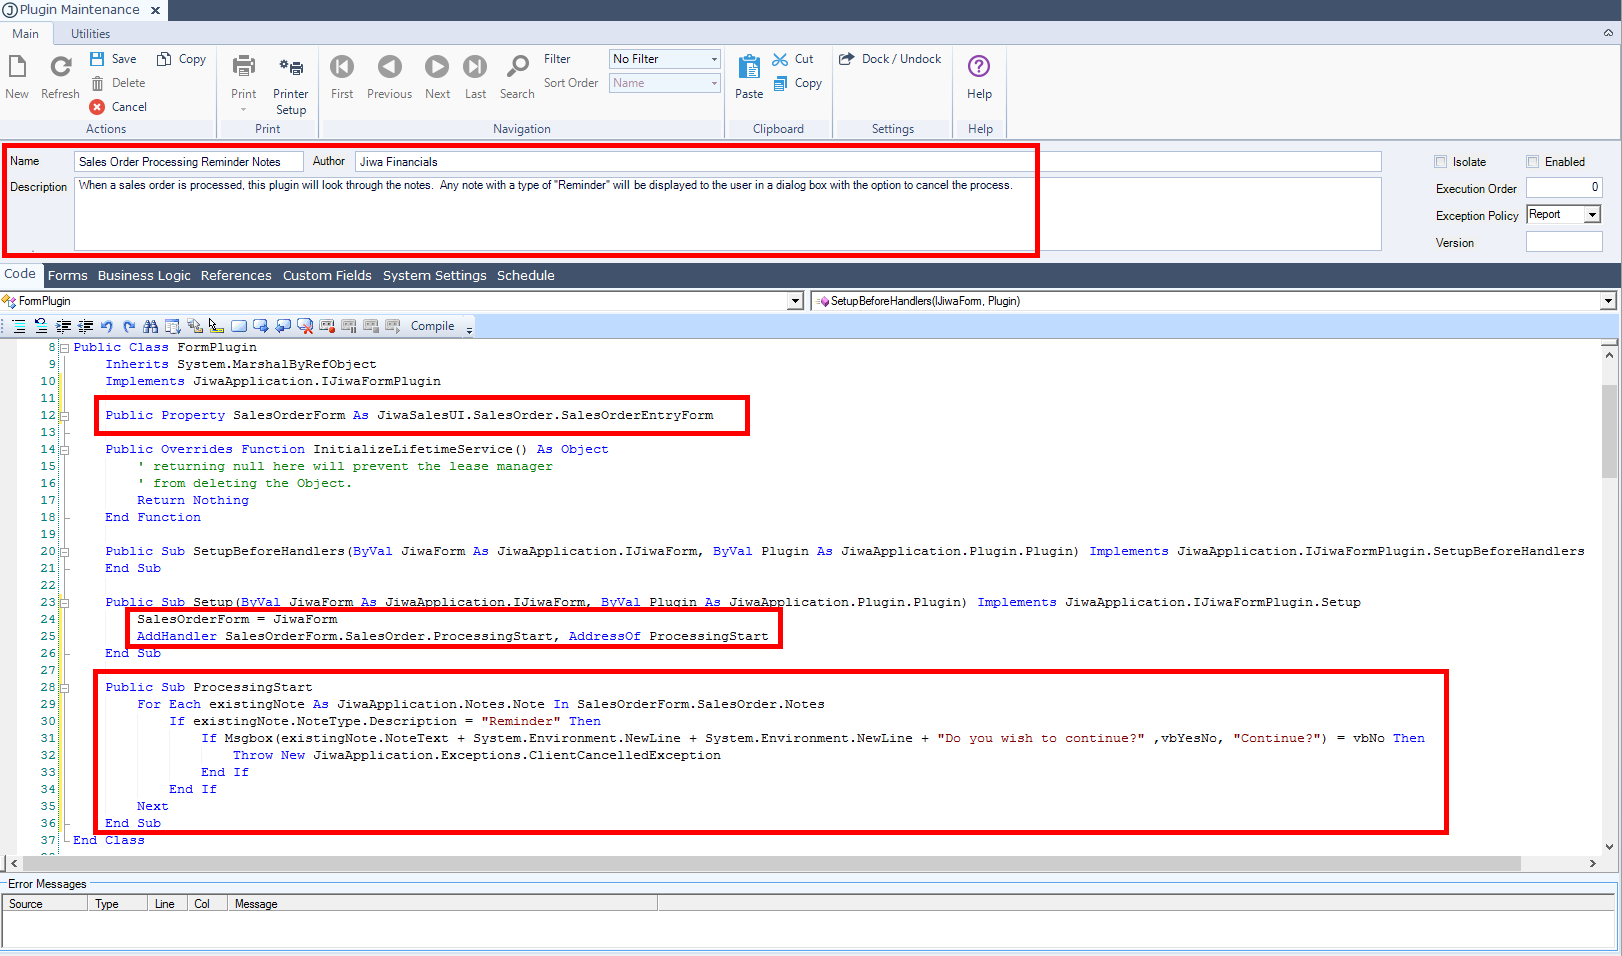Click the Paste clipboard icon
This screenshot has width=1622, height=956.
pyautogui.click(x=749, y=67)
